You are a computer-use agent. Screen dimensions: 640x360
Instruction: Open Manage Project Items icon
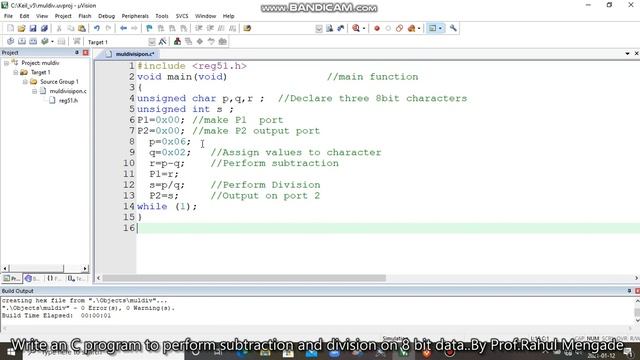click(x=177, y=42)
